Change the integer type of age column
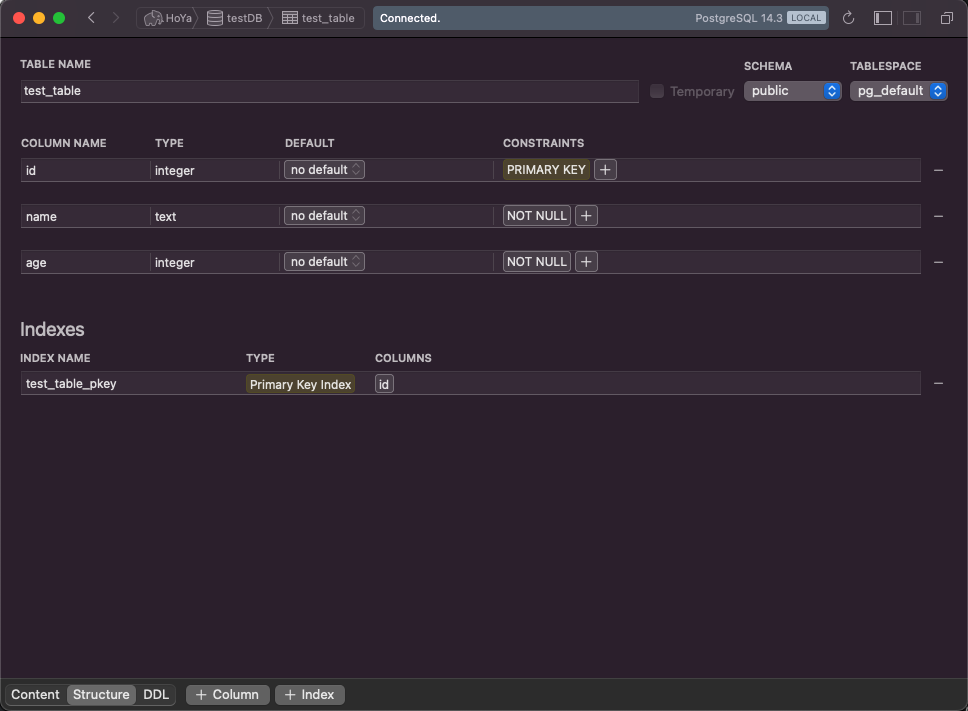 click(x=215, y=262)
